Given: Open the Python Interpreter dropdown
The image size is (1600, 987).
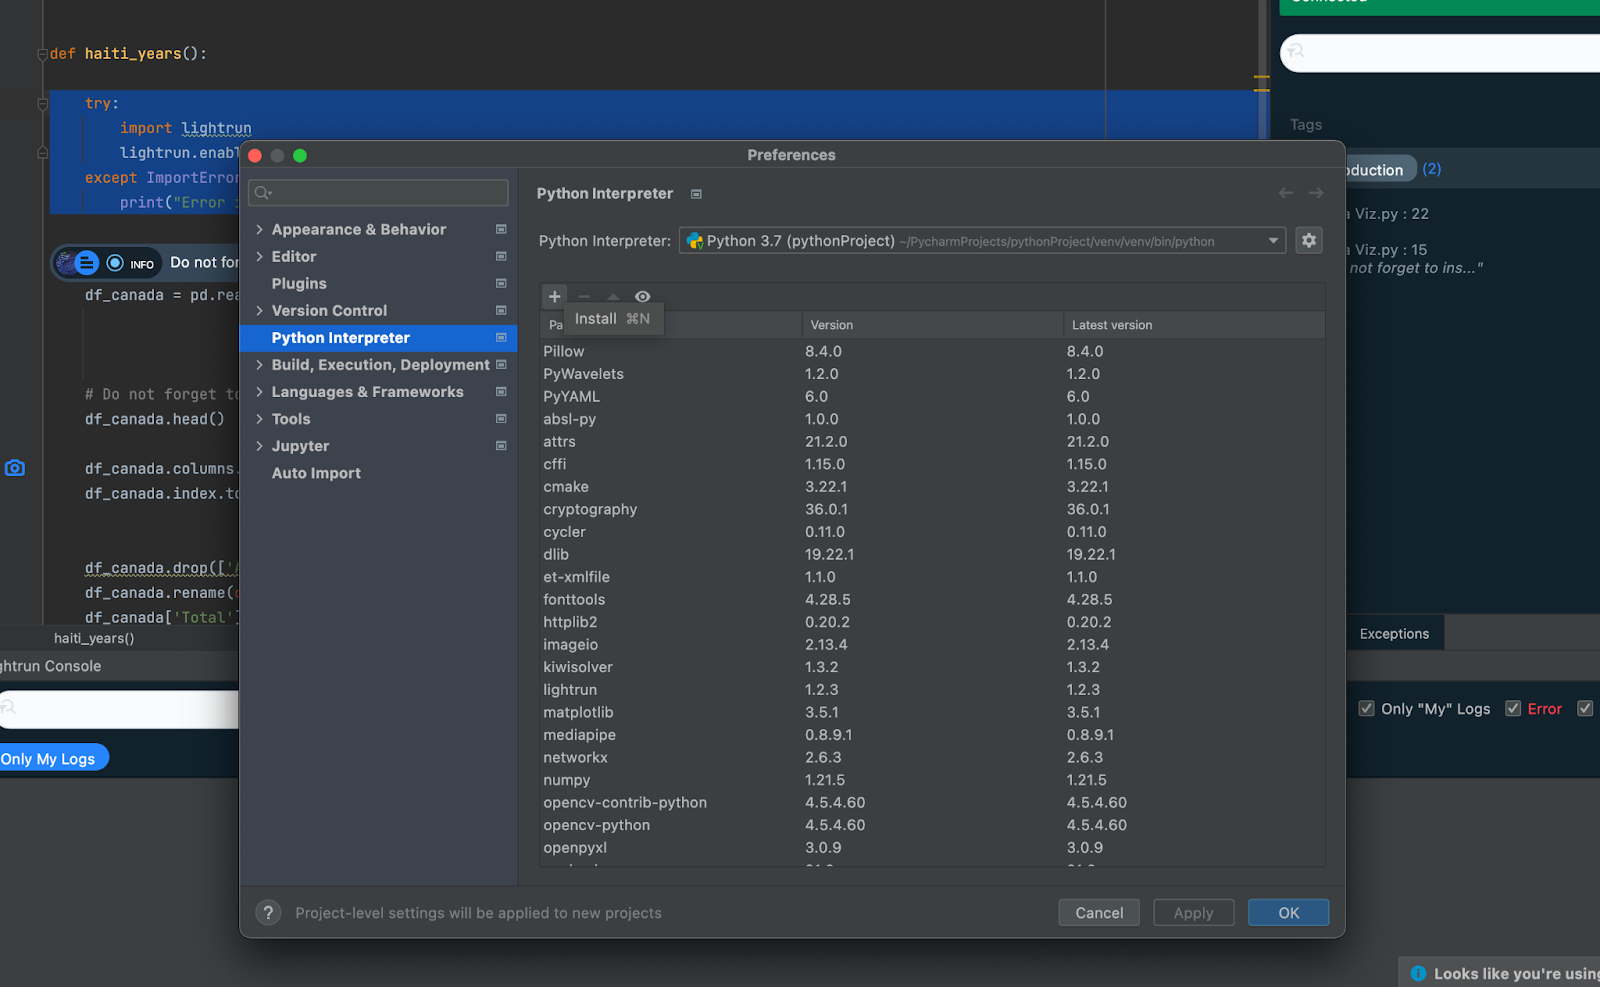Looking at the screenshot, I should pos(982,241).
